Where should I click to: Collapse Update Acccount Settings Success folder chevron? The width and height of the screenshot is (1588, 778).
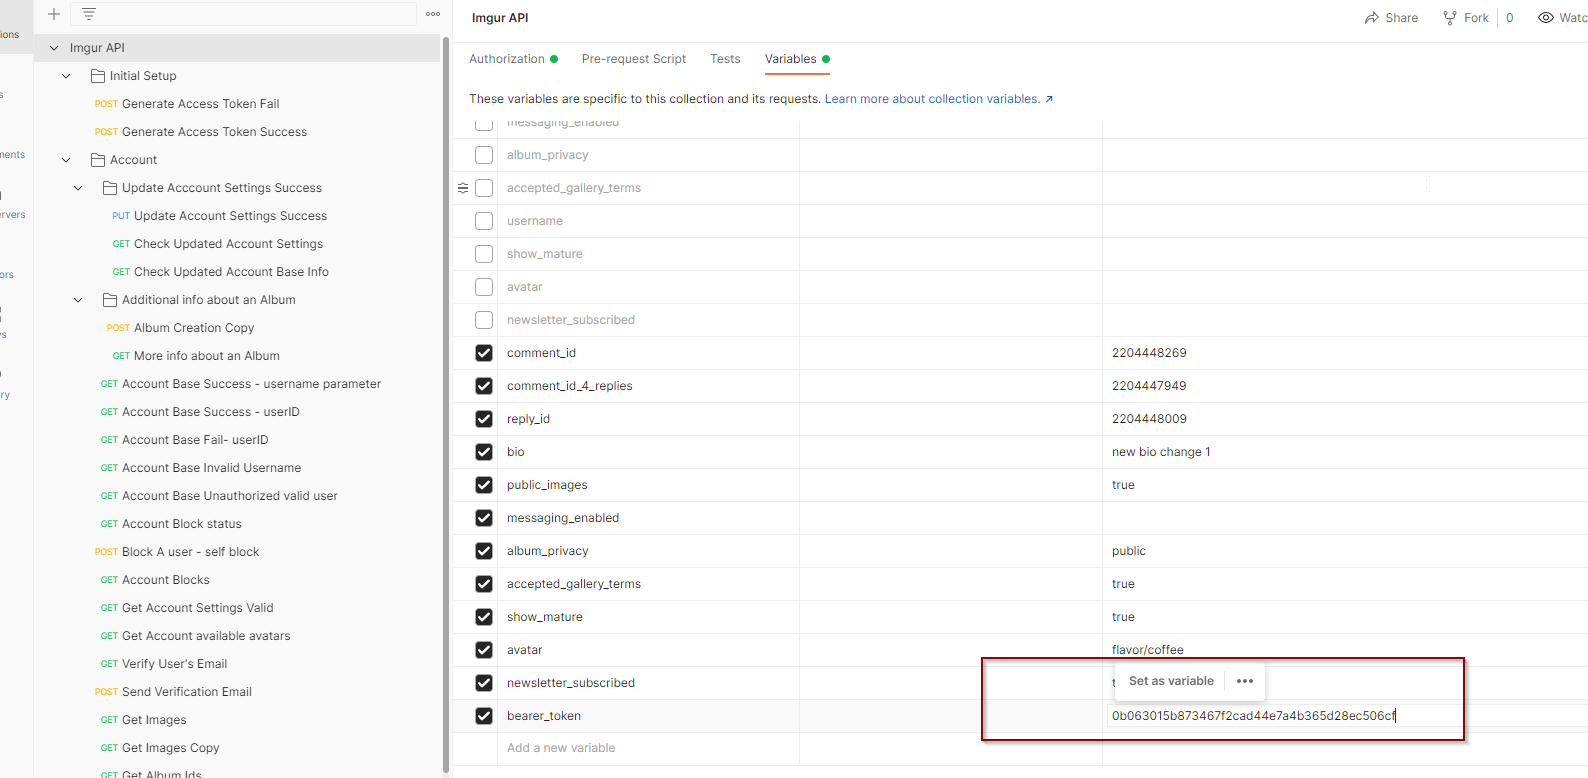coord(78,188)
